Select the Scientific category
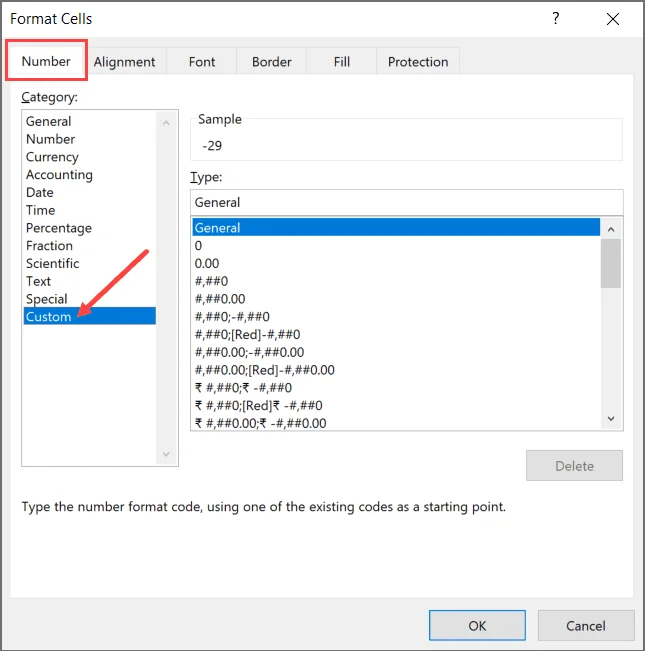Viewport: 645px width, 651px height. (52, 264)
